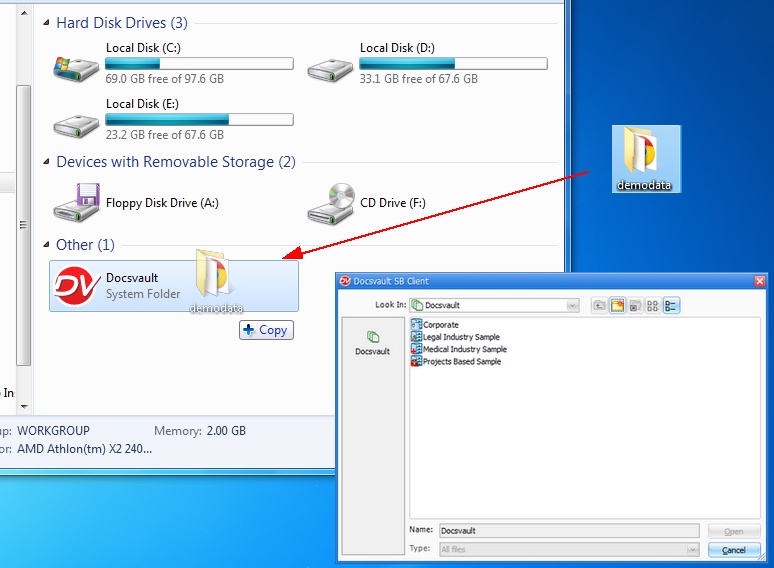Viewport: 774px width, 568px height.
Task: Click the Up One Level toolbar icon
Action: coord(599,306)
